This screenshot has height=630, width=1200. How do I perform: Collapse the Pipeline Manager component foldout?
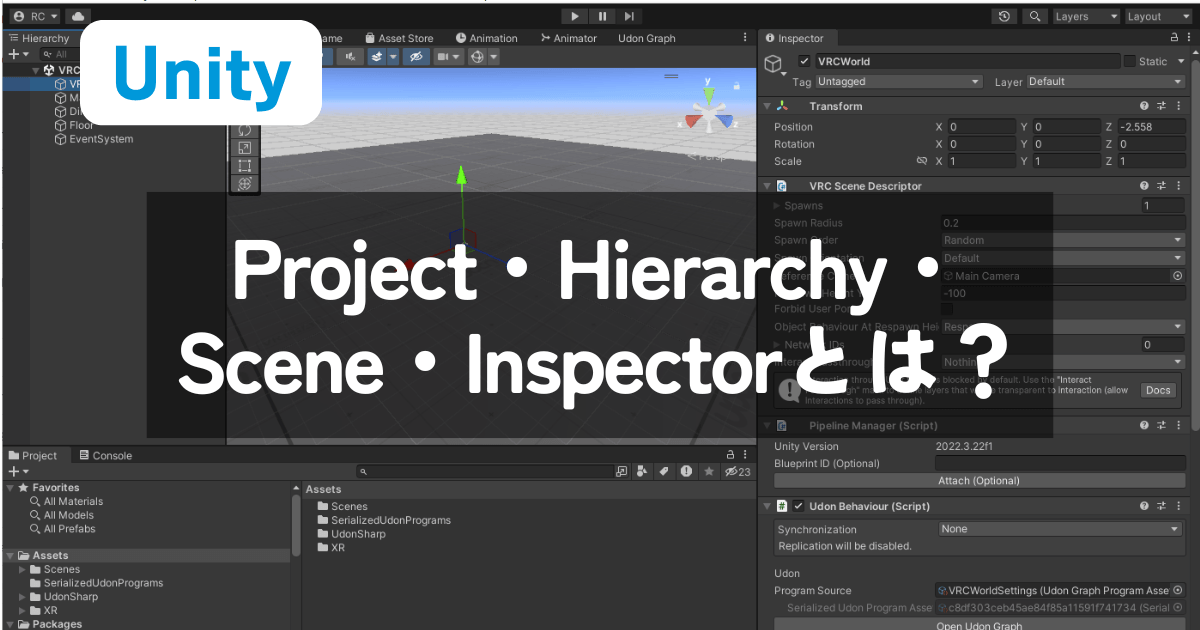[767, 426]
